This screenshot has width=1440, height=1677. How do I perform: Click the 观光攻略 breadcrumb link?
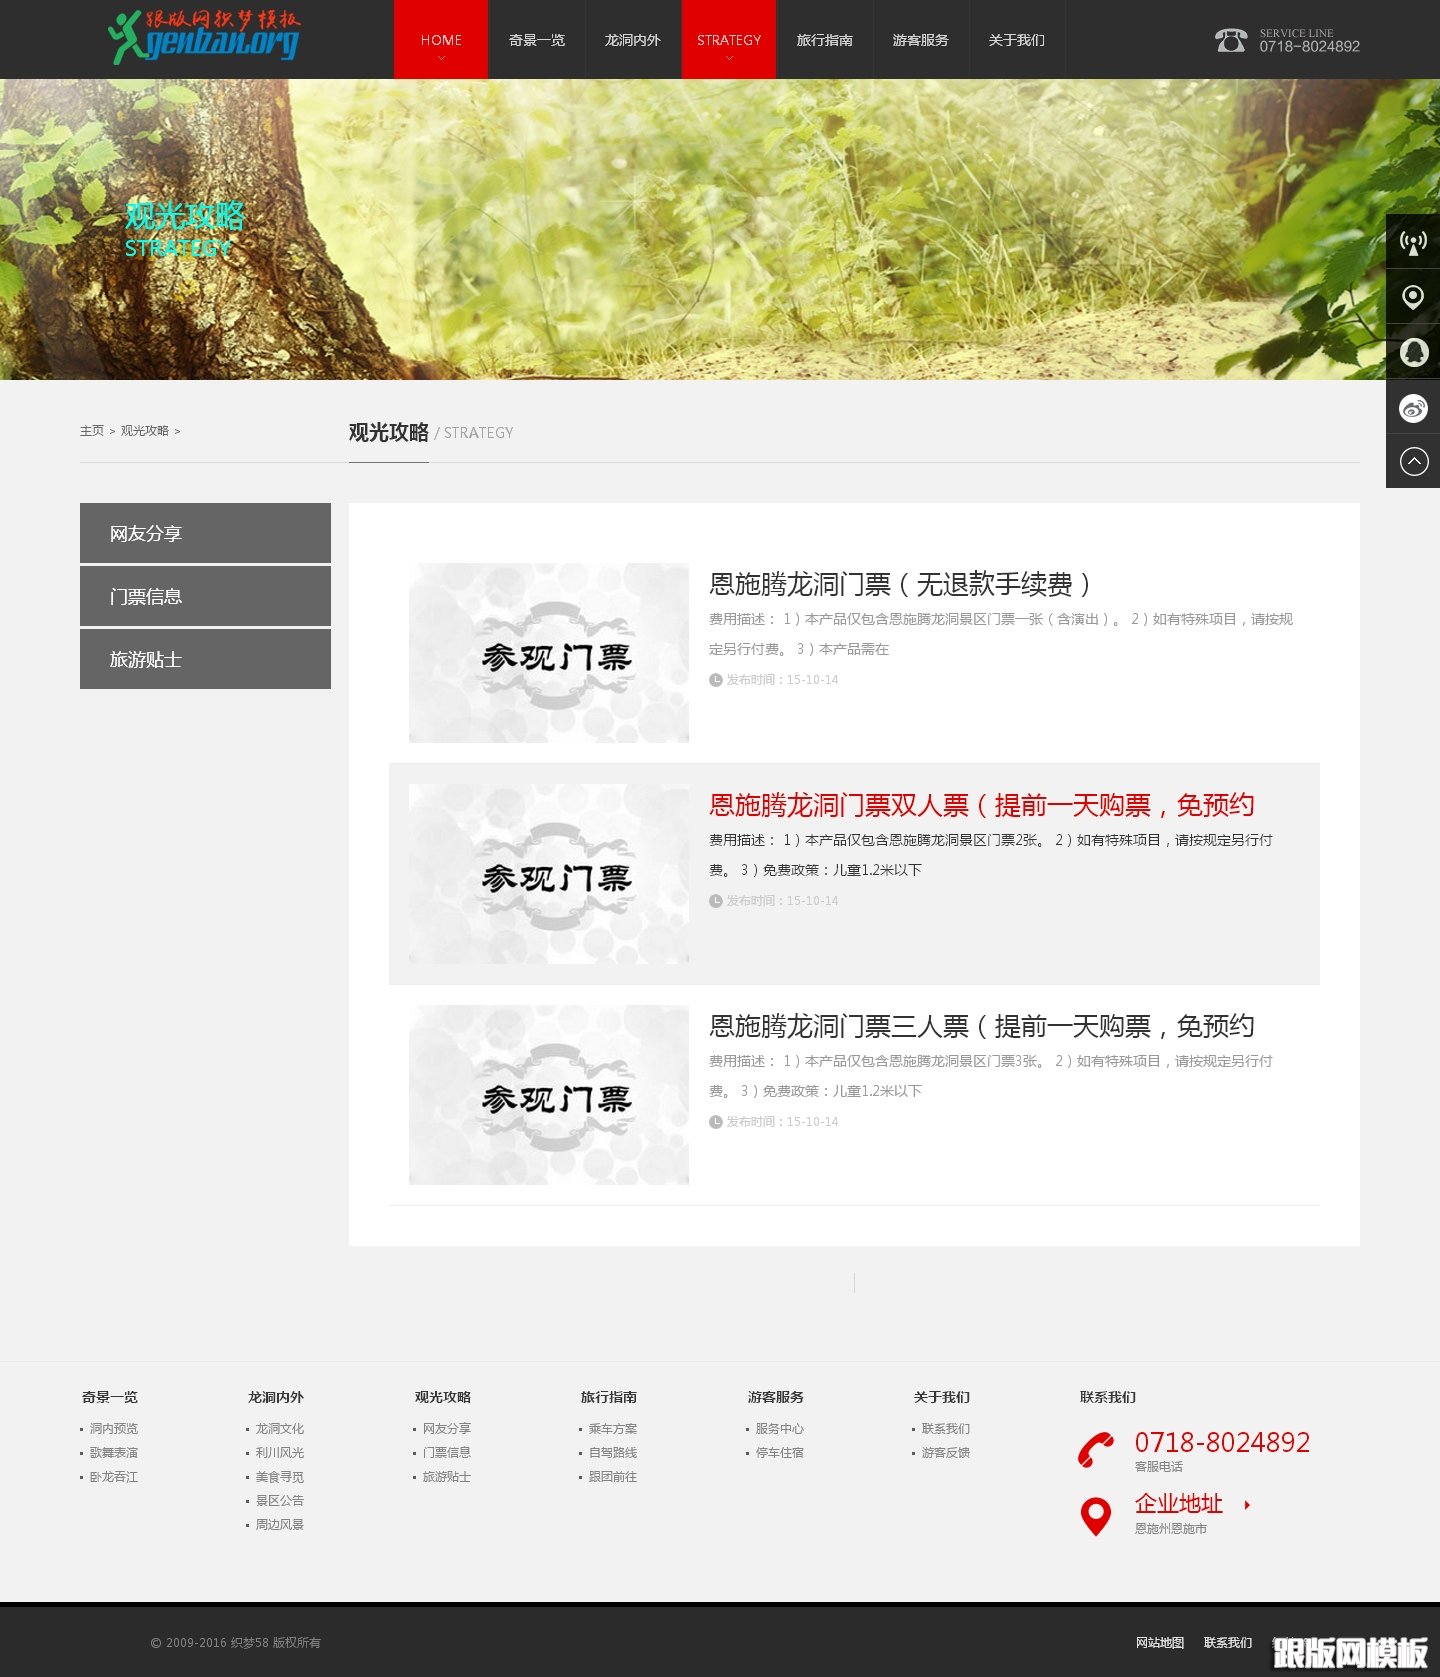click(145, 431)
